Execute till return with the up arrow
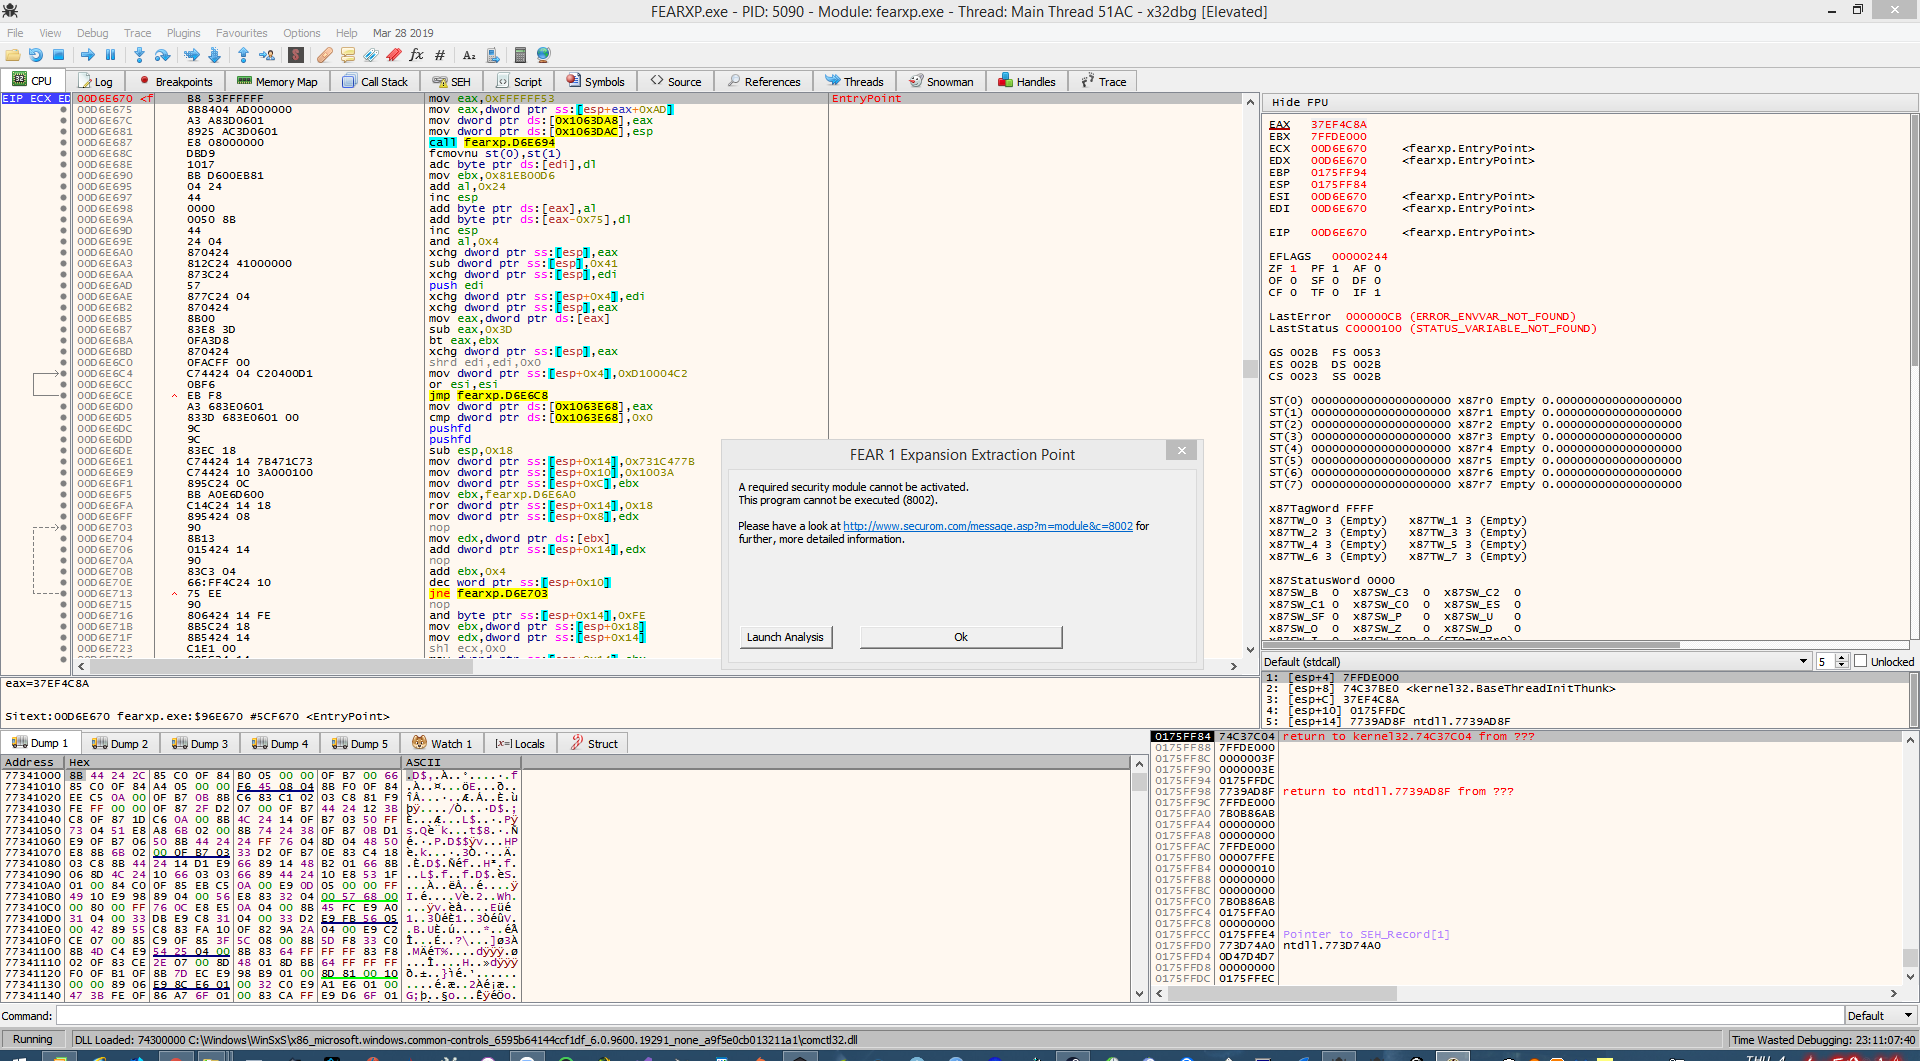The width and height of the screenshot is (1920, 1061). (243, 55)
